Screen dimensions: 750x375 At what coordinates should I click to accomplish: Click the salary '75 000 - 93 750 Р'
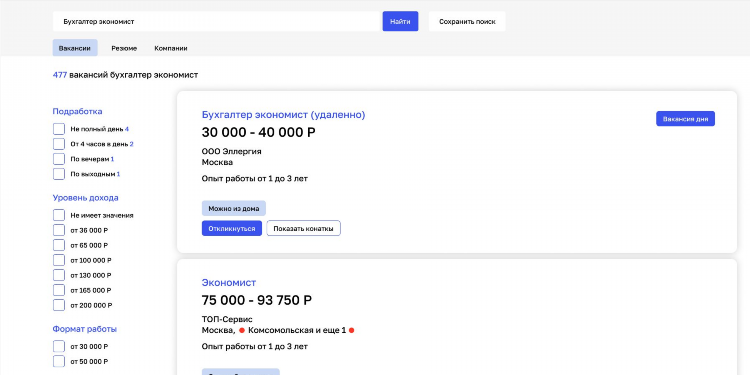click(x=256, y=300)
